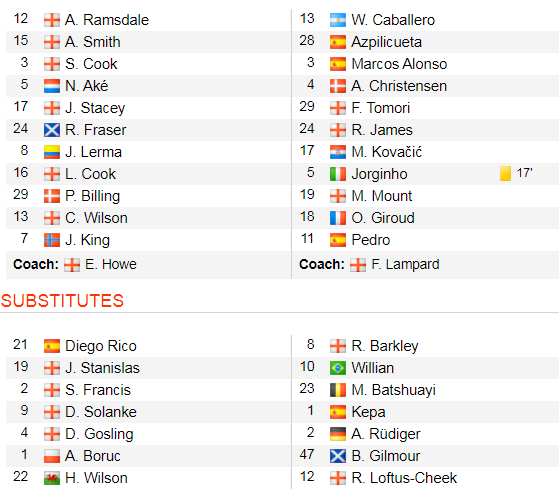Click the Argentina flag beside W. Caballero
This screenshot has width=559, height=497.
pos(337,20)
